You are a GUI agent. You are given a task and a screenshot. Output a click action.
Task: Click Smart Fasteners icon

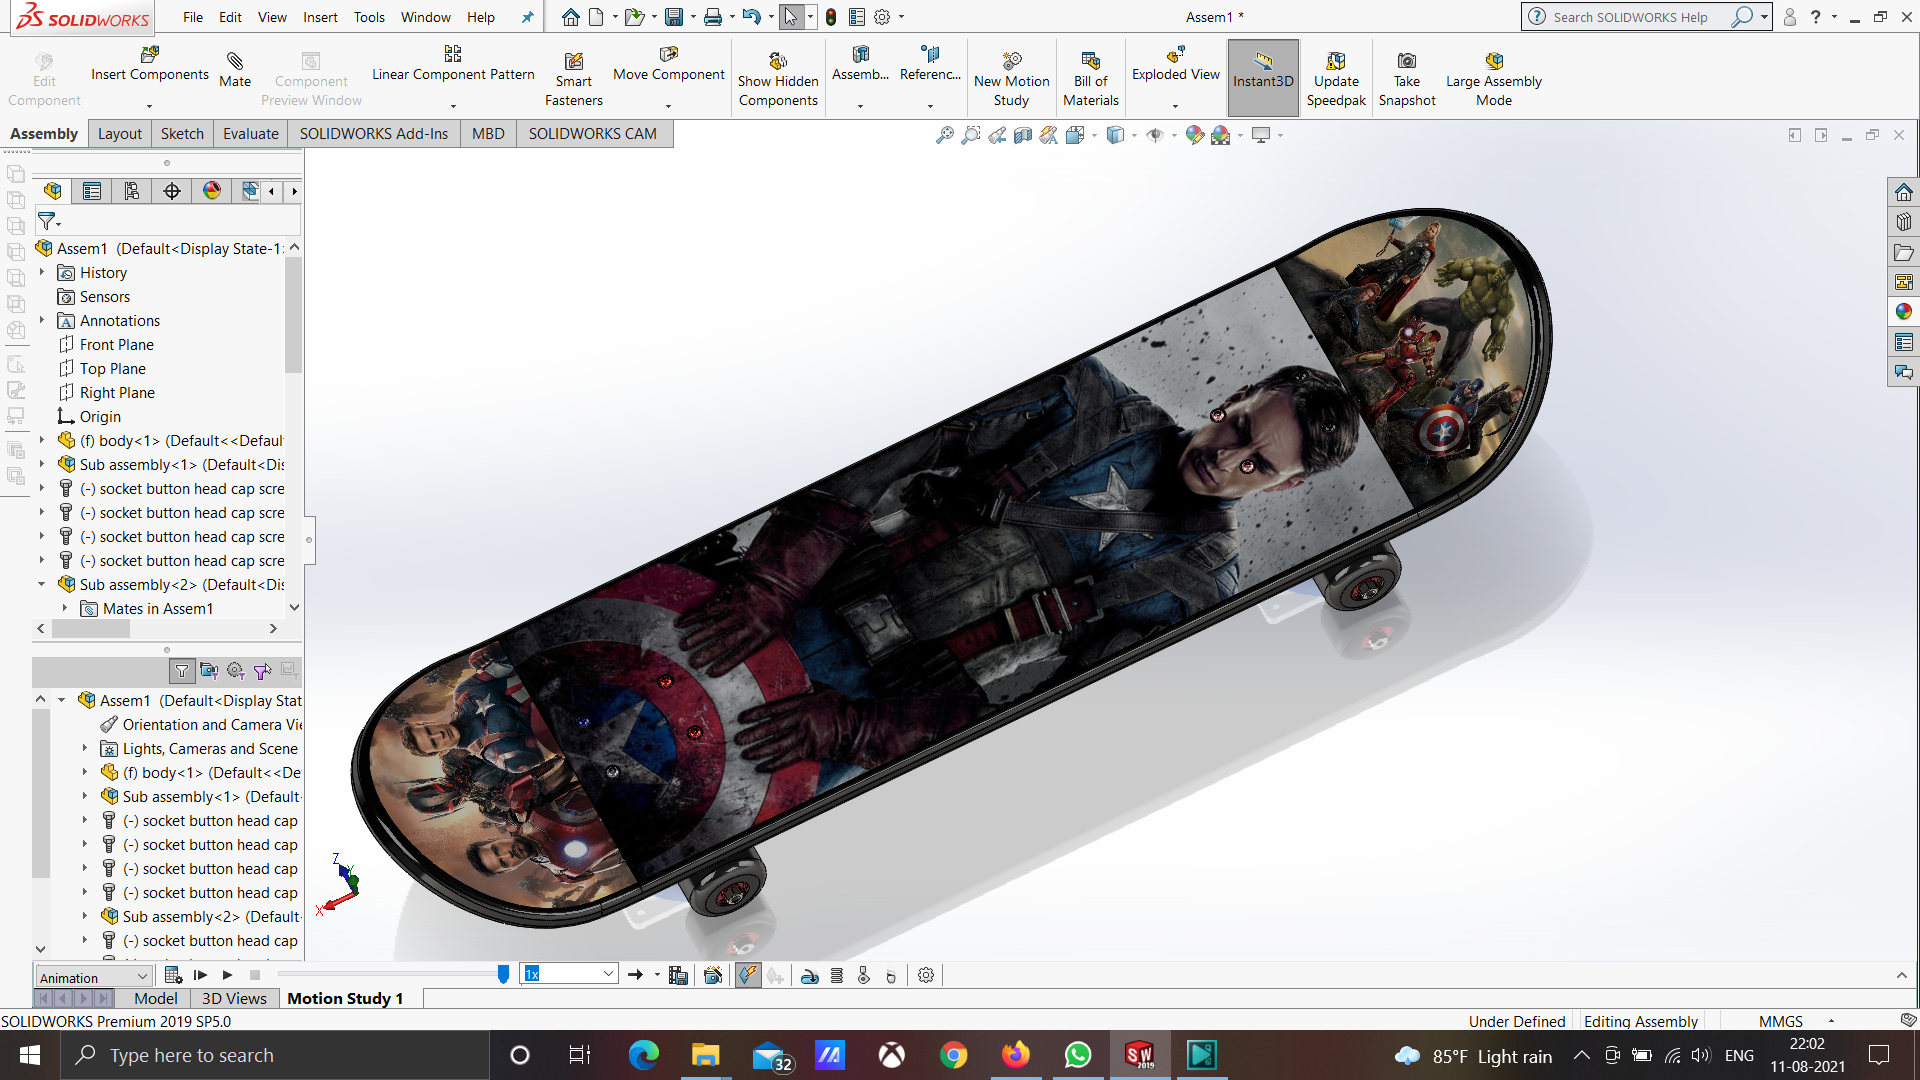574,61
